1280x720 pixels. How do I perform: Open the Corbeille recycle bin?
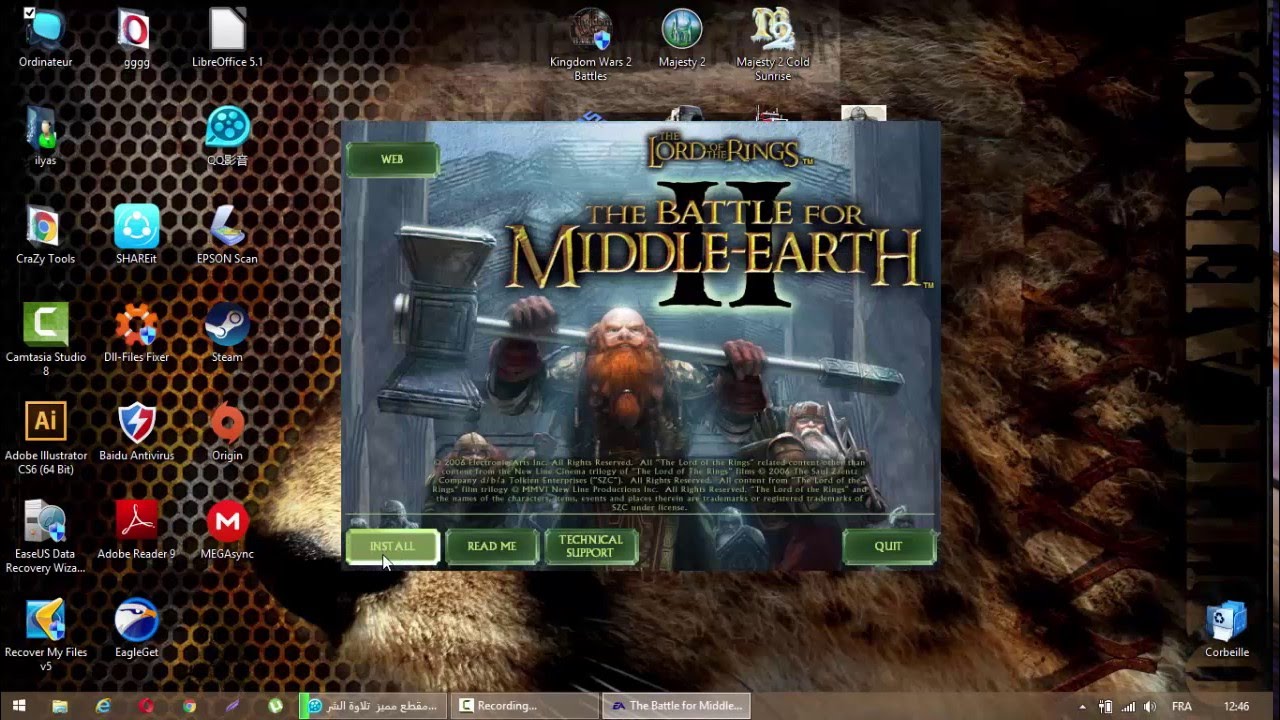pyautogui.click(x=1227, y=627)
